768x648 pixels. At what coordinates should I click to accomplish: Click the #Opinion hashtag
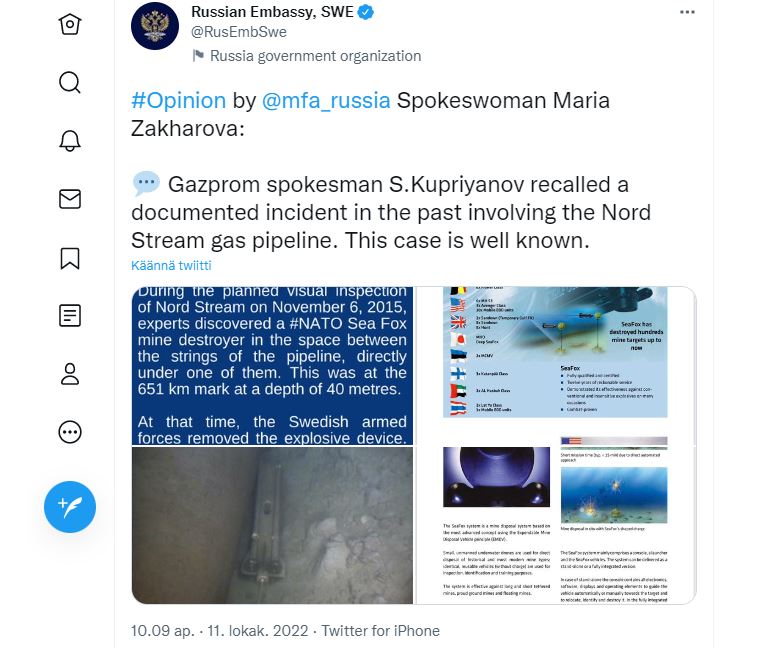(x=178, y=100)
